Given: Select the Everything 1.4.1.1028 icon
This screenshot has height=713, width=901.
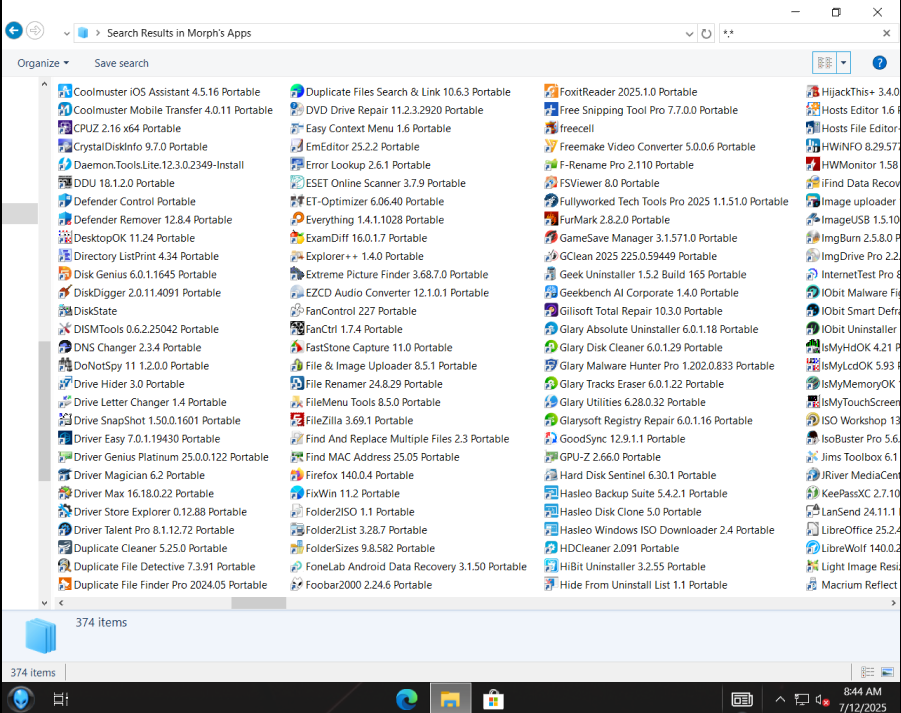Looking at the screenshot, I should tap(297, 219).
